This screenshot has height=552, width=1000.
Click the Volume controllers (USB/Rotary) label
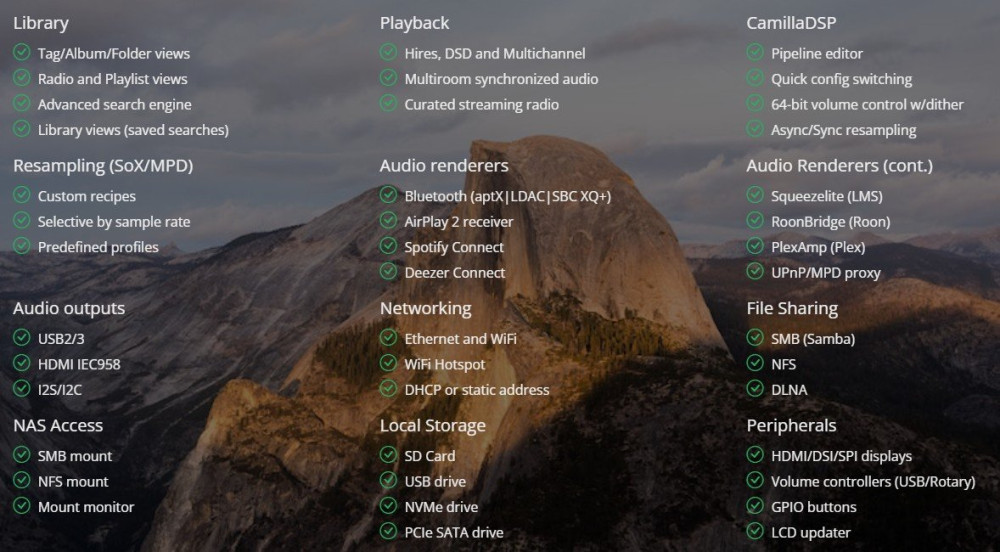(872, 481)
